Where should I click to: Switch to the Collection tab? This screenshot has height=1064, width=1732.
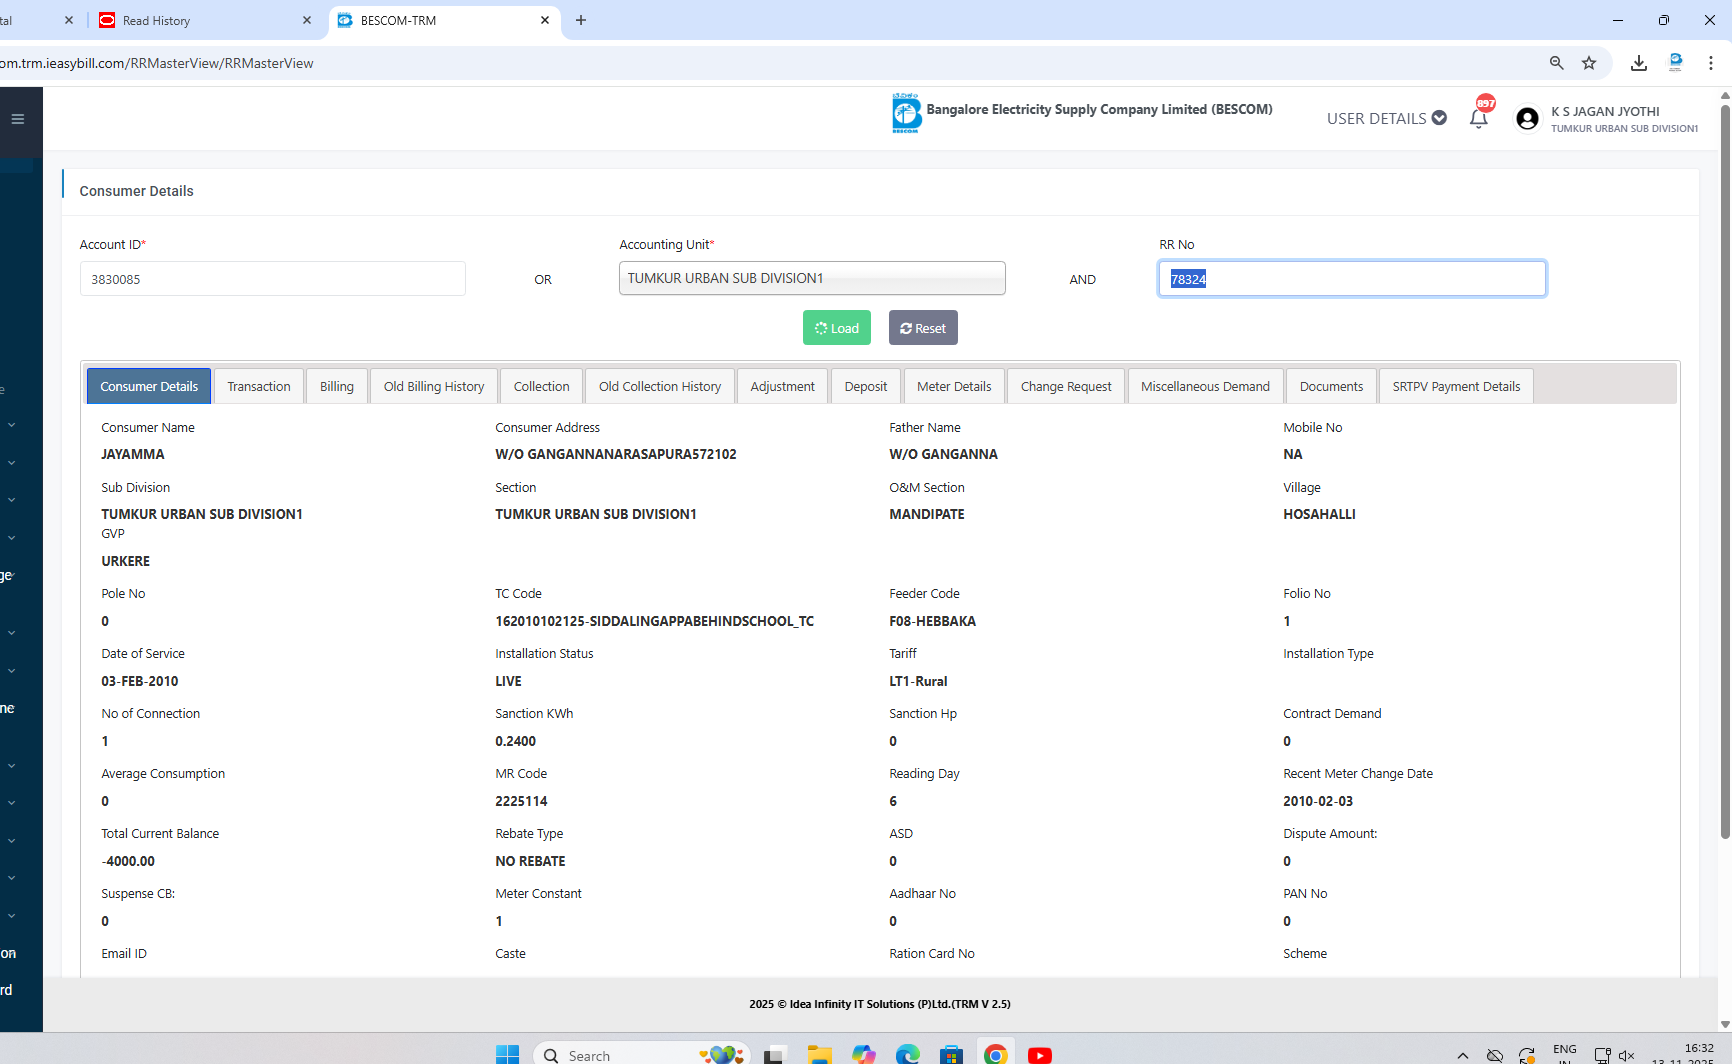click(541, 386)
